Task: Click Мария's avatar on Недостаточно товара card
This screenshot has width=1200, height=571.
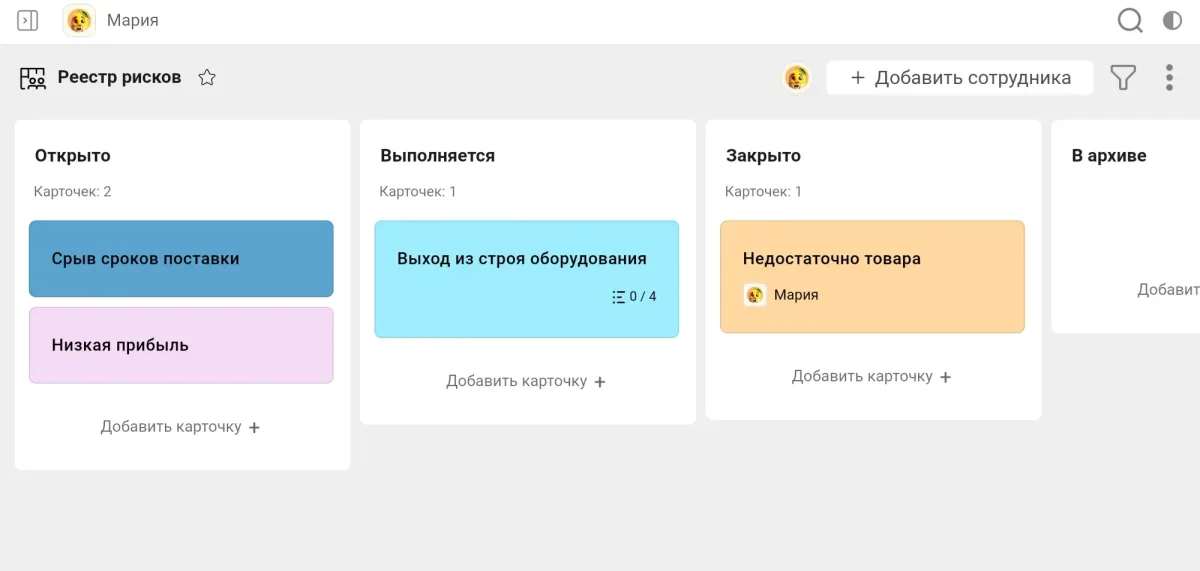Action: (755, 295)
